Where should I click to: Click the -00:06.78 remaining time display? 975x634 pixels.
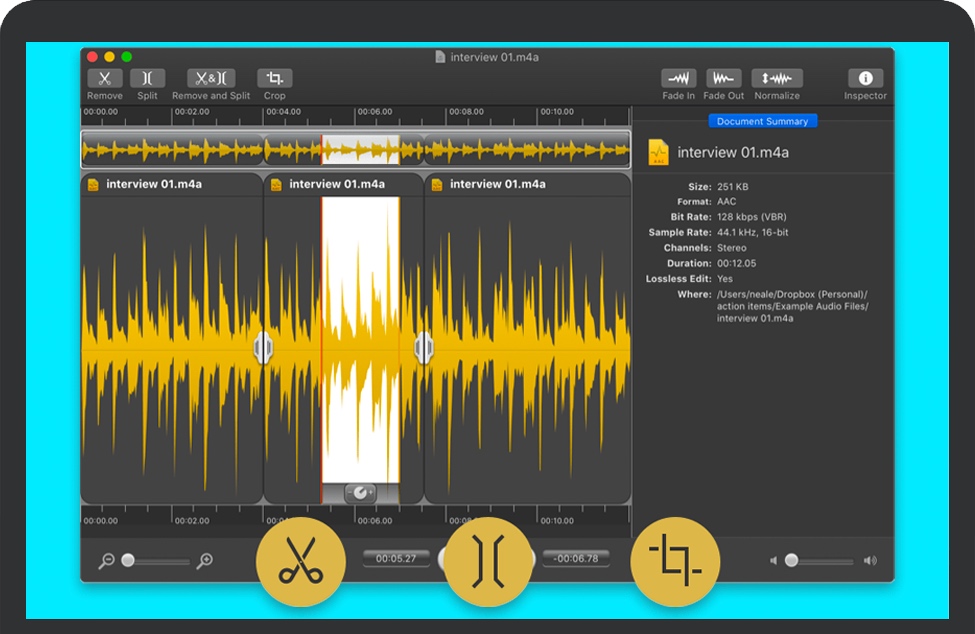point(575,558)
